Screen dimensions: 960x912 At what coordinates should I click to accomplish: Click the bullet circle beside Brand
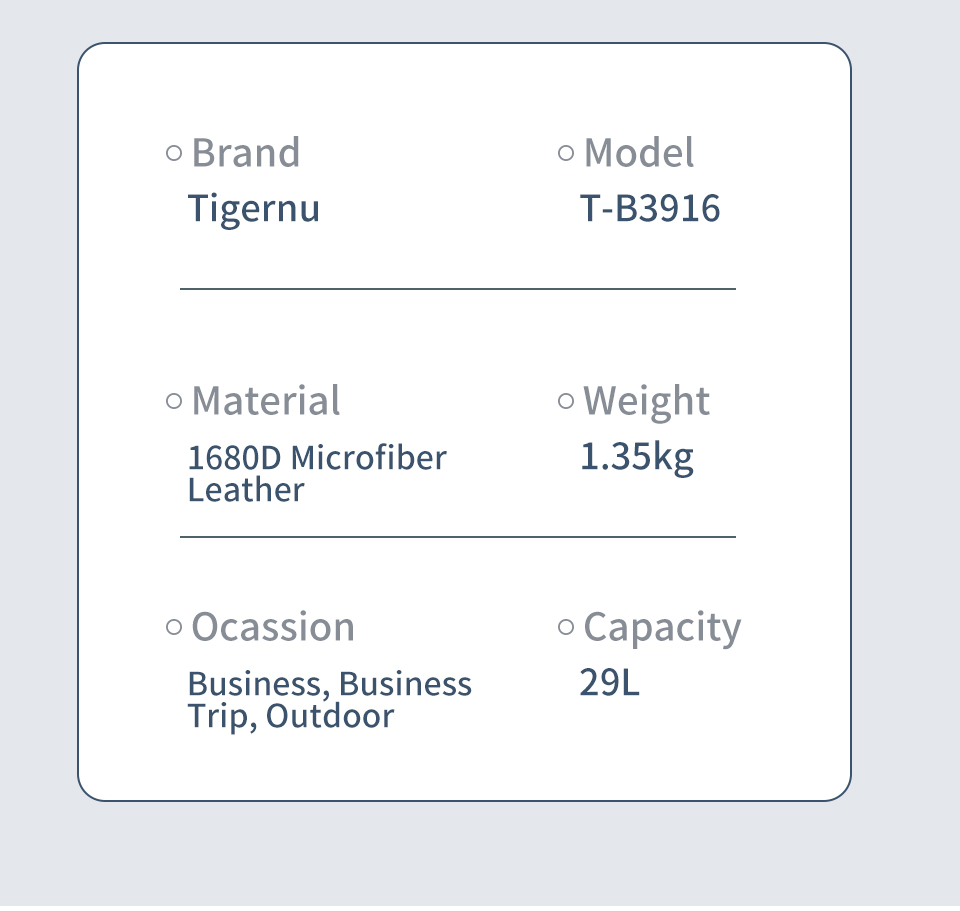(x=174, y=153)
